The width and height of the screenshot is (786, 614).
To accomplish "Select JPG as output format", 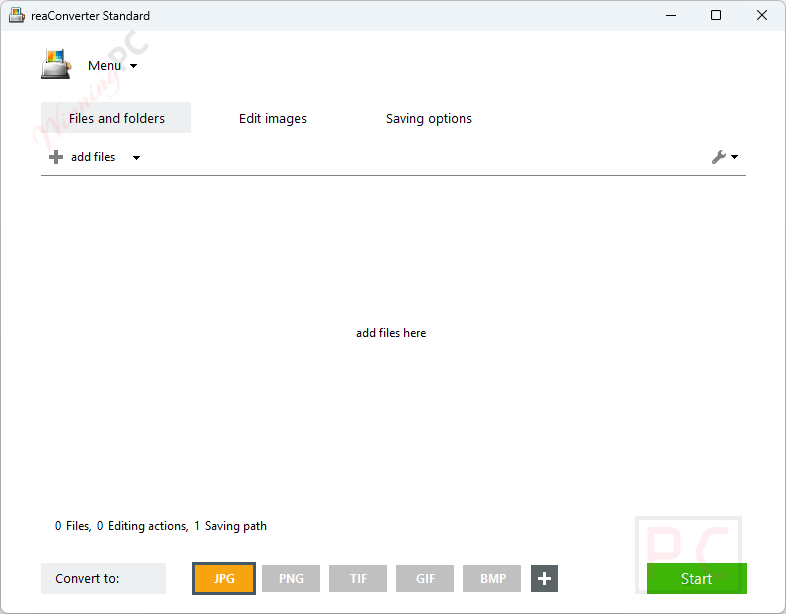I will [224, 578].
